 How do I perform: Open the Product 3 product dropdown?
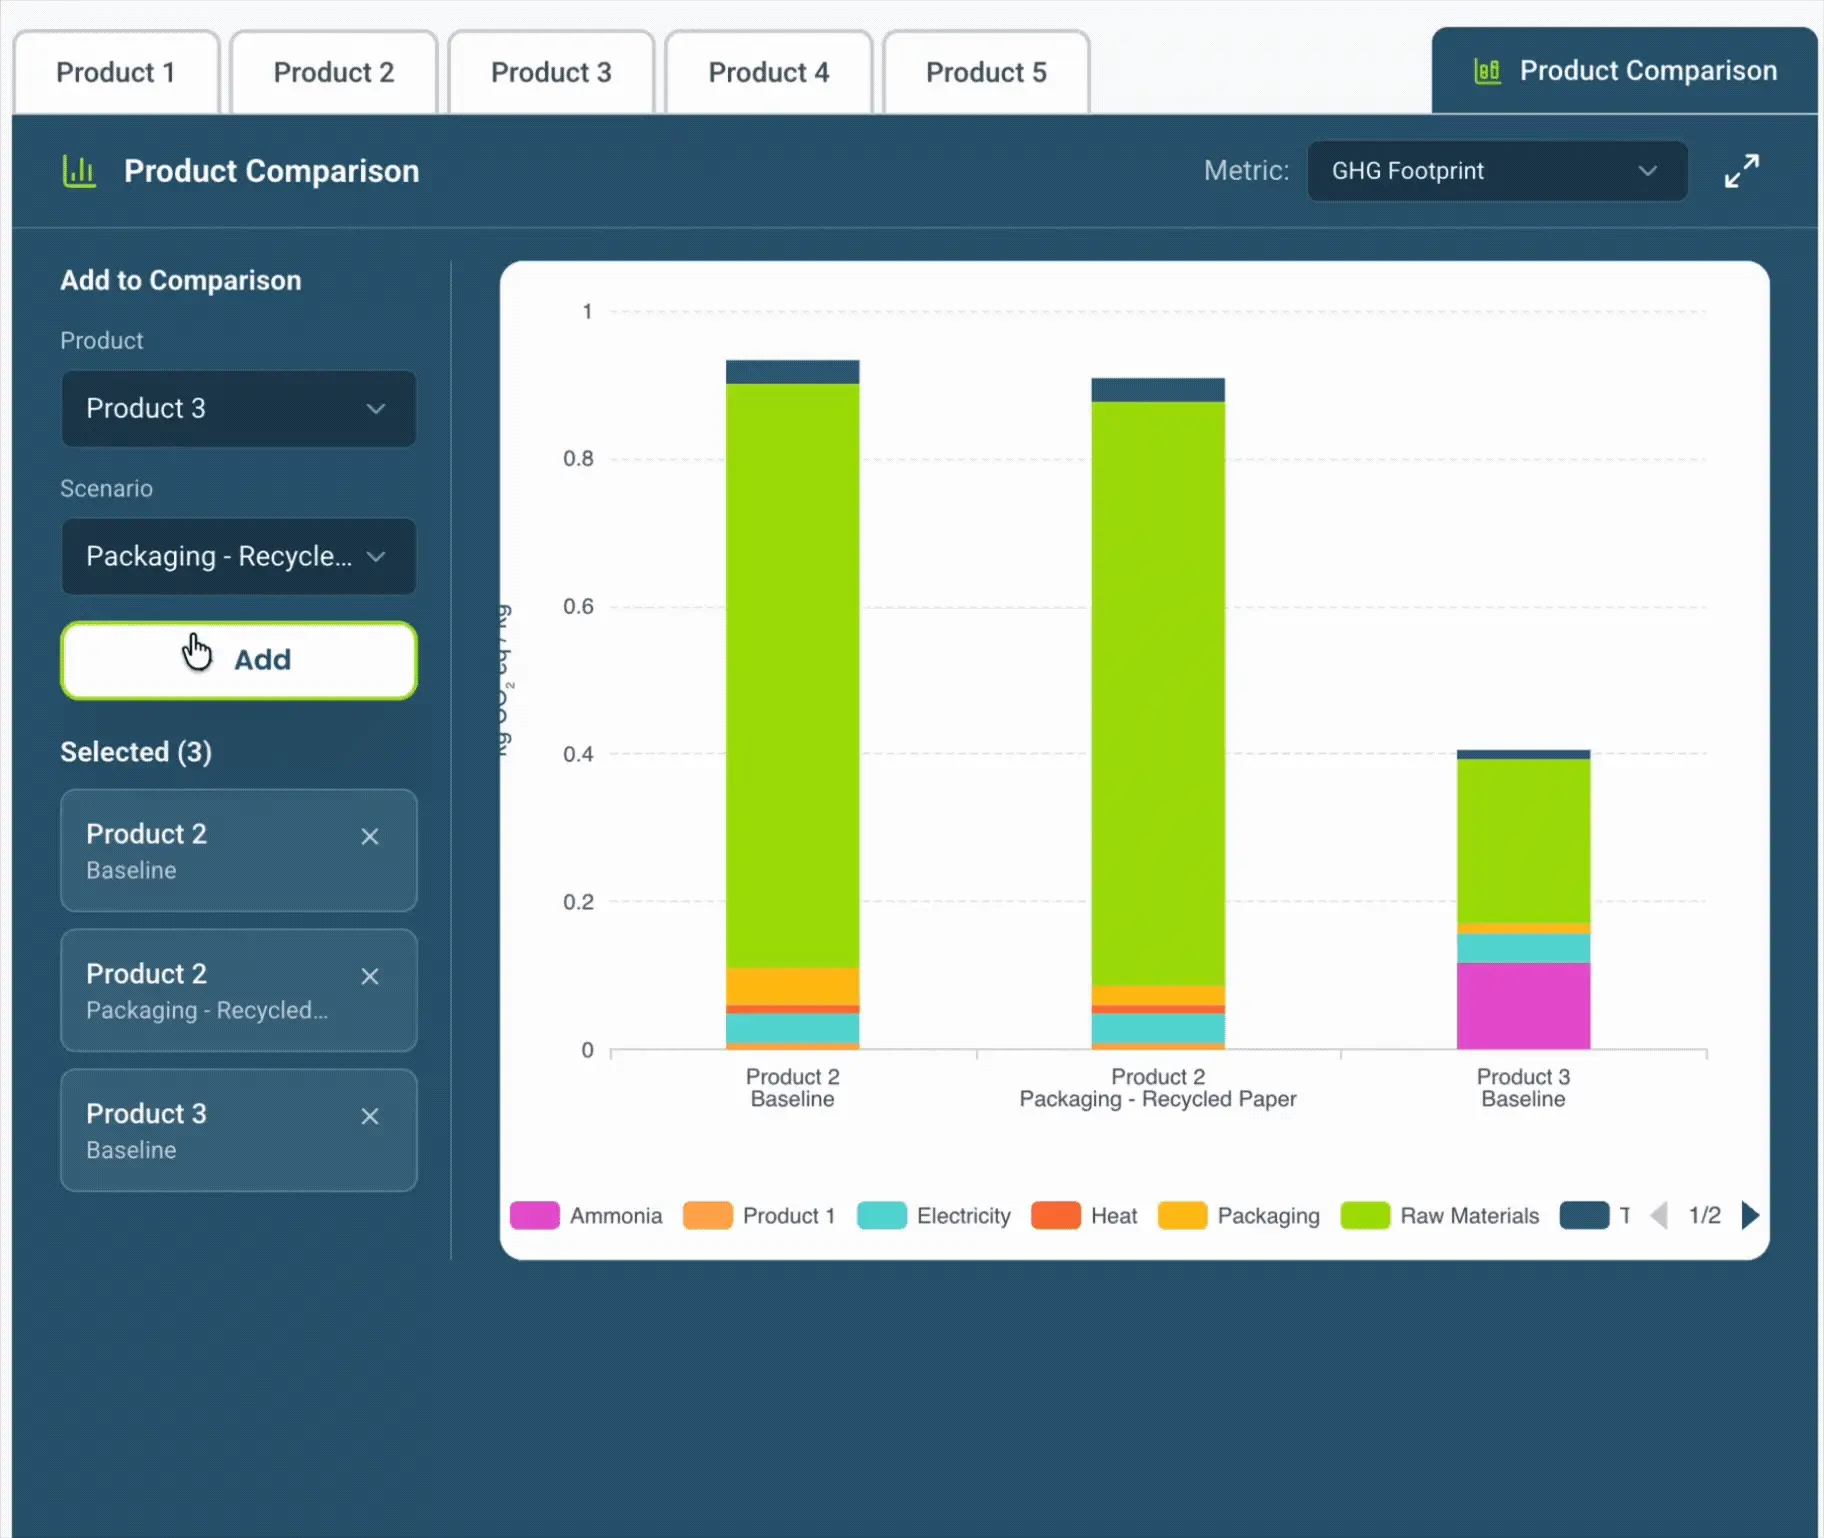239,408
